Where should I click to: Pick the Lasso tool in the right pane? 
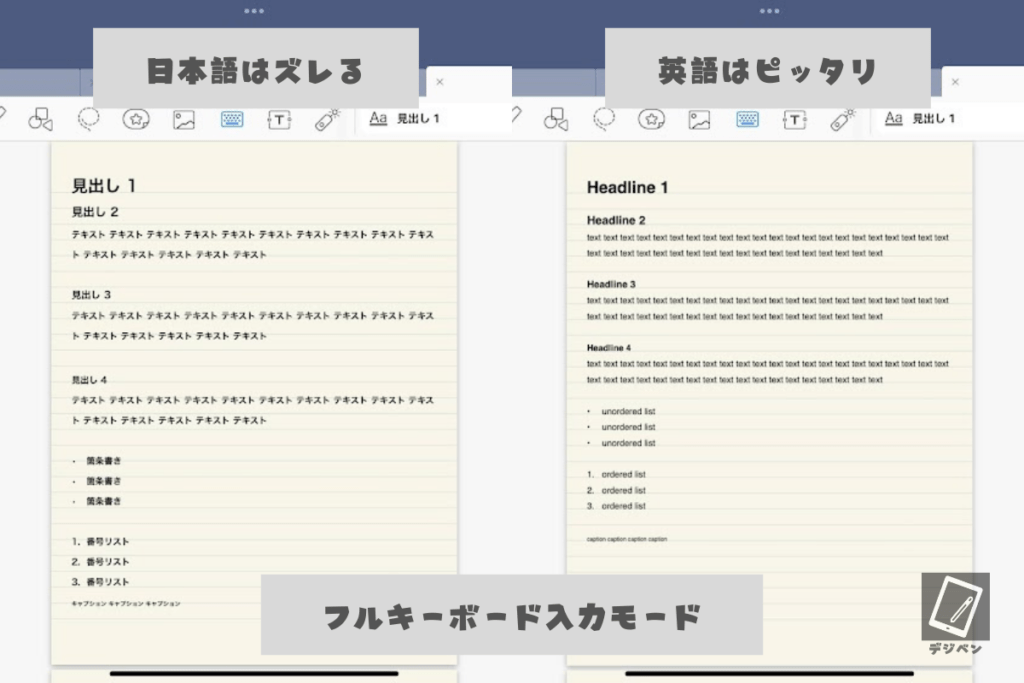(604, 119)
